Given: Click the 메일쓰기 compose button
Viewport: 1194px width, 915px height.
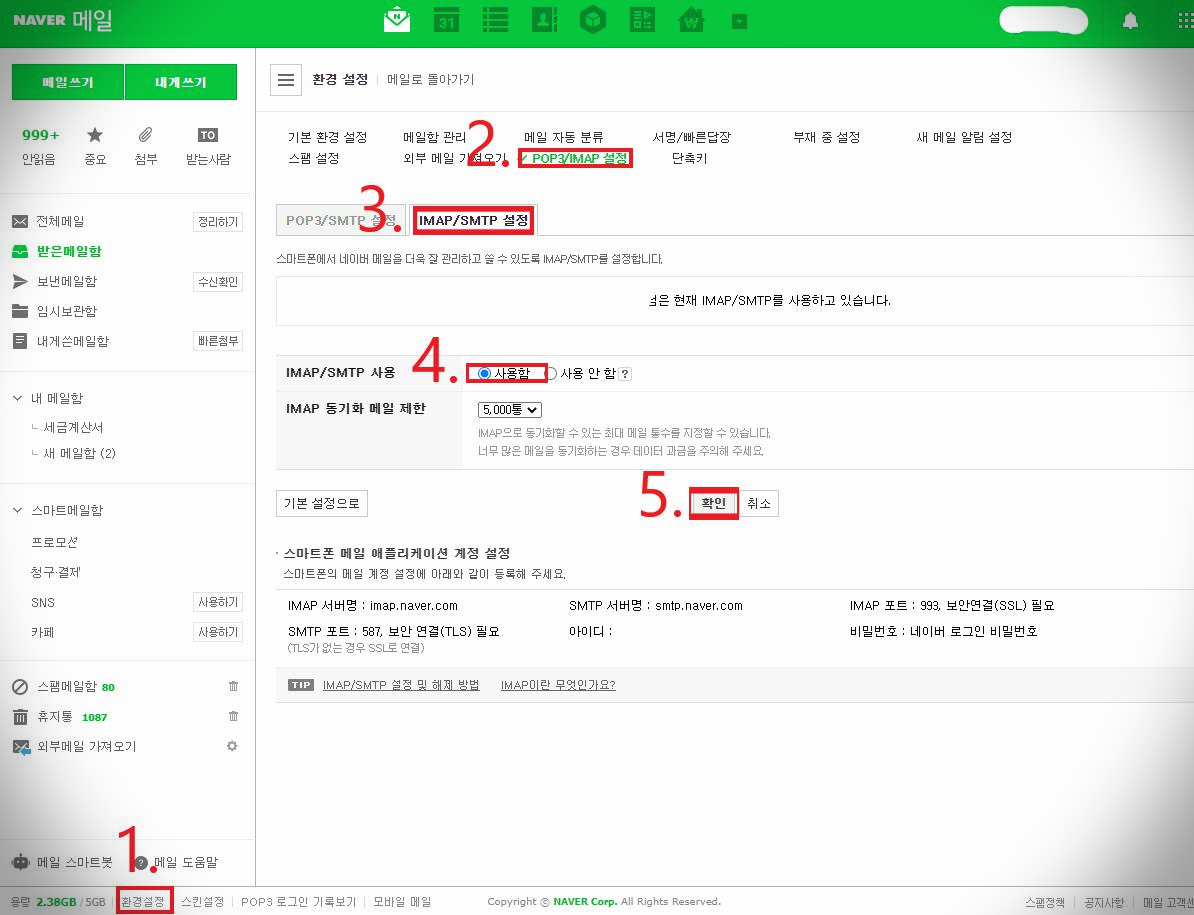Looking at the screenshot, I should pos(68,81).
